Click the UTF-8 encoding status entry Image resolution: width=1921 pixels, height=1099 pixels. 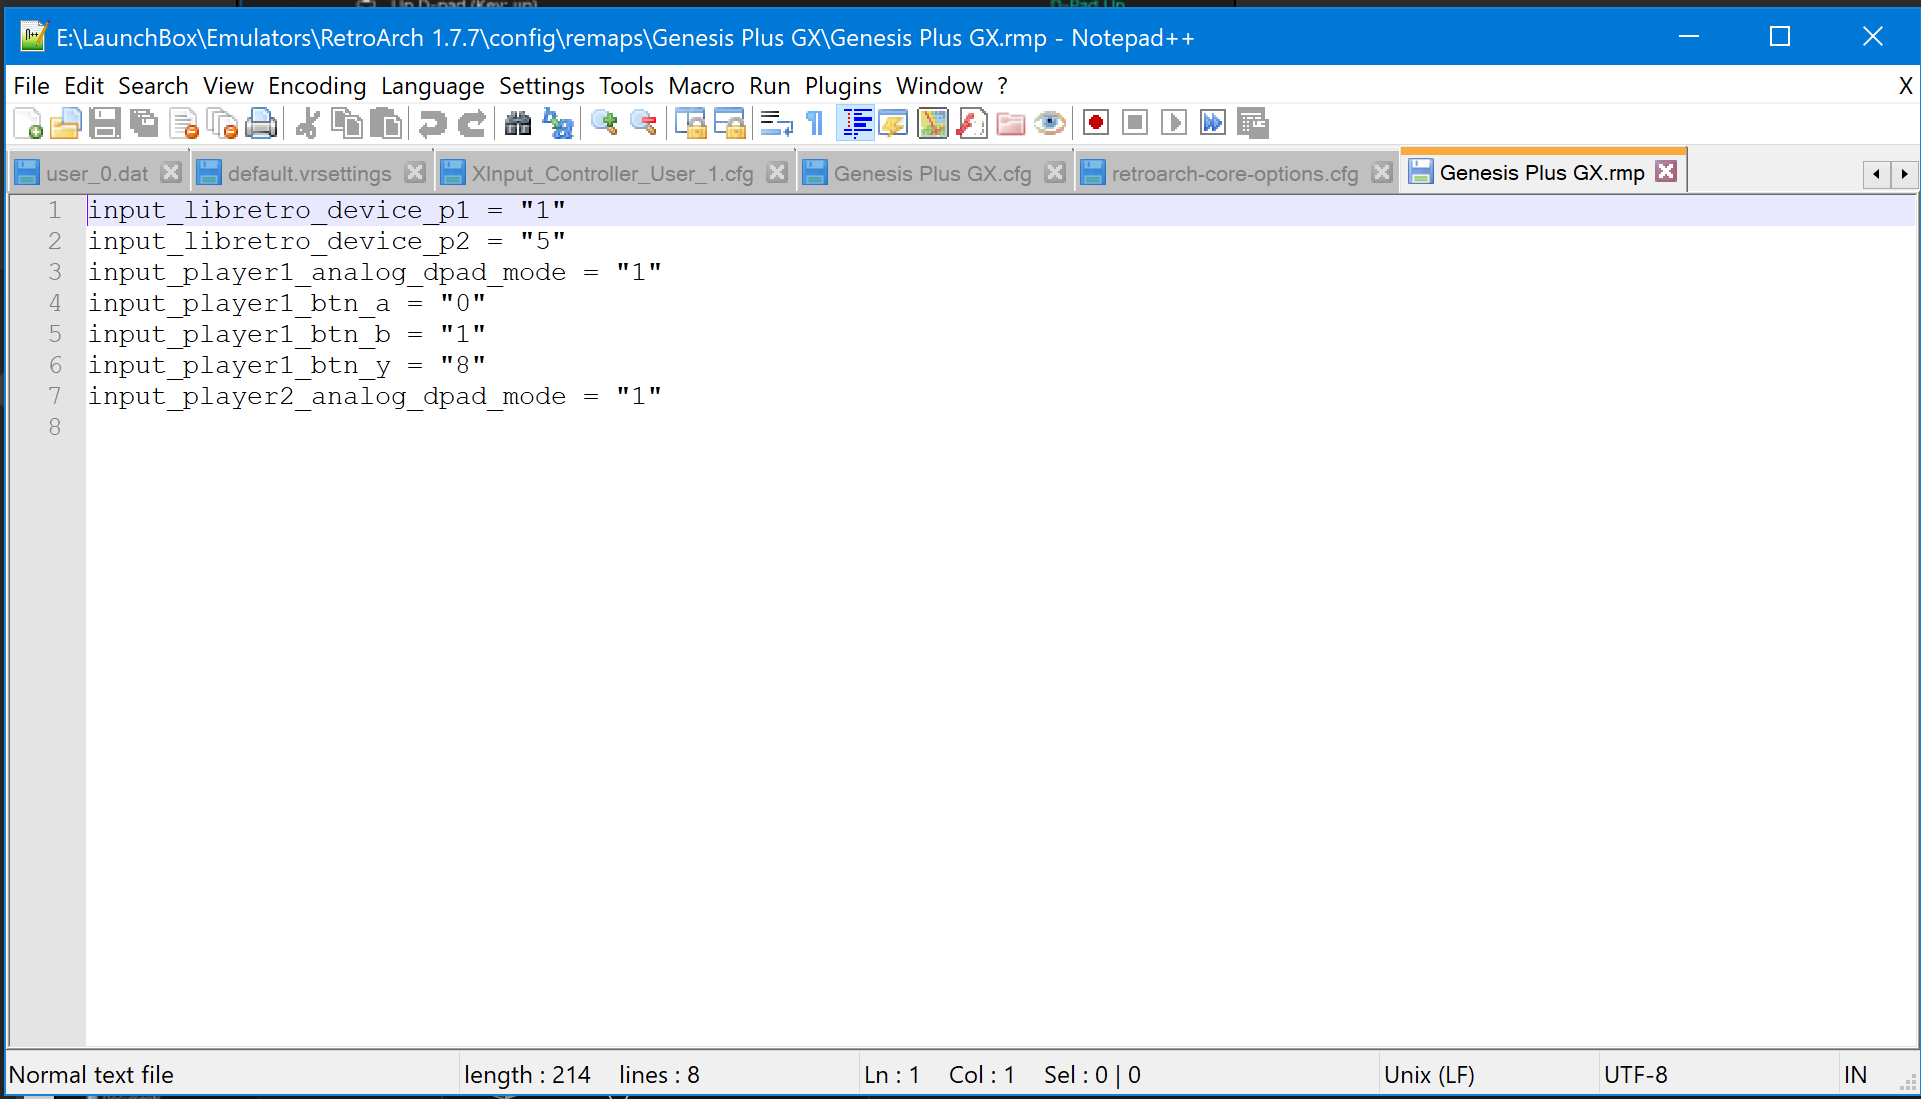(1636, 1075)
